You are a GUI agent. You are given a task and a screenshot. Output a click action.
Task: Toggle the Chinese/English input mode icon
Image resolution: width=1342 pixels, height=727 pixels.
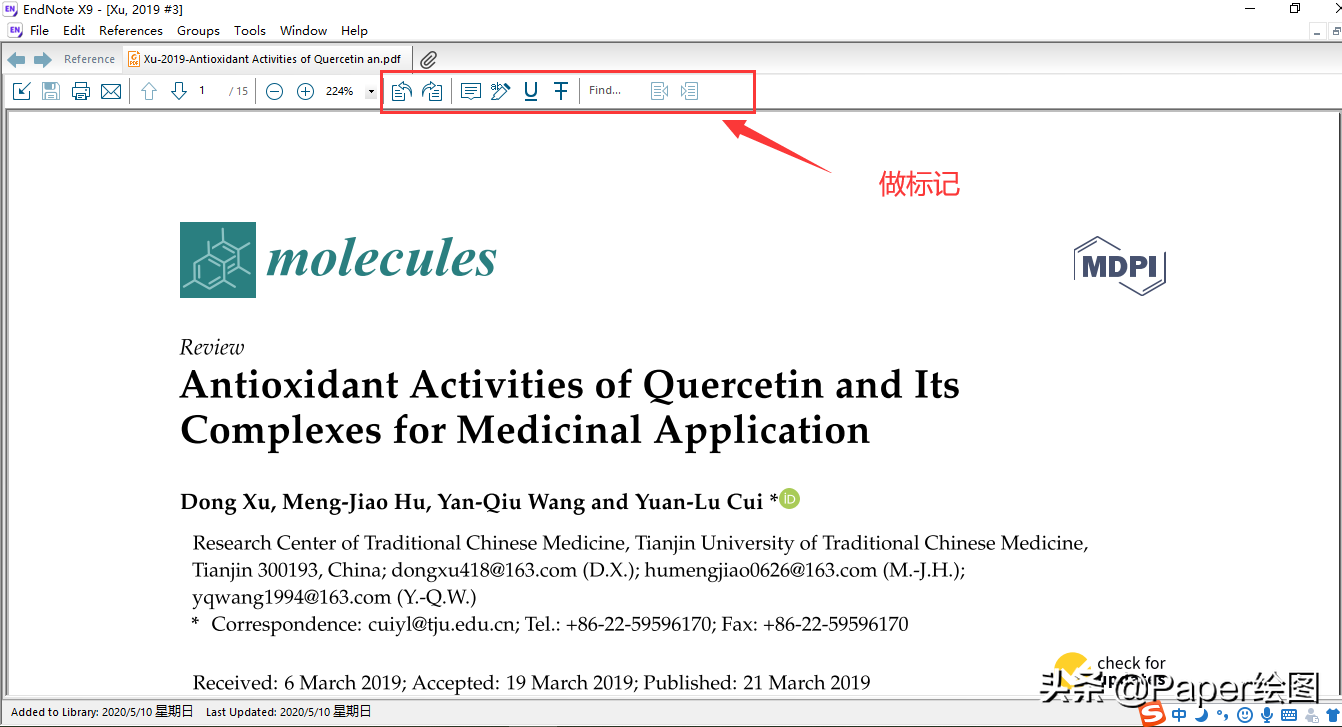pyautogui.click(x=1180, y=715)
